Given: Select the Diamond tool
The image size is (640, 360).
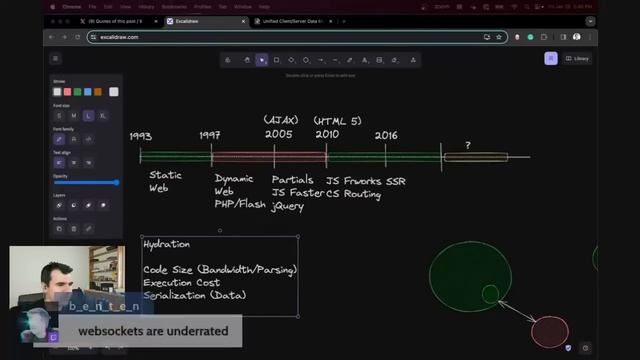Looking at the screenshot, I should (291, 60).
